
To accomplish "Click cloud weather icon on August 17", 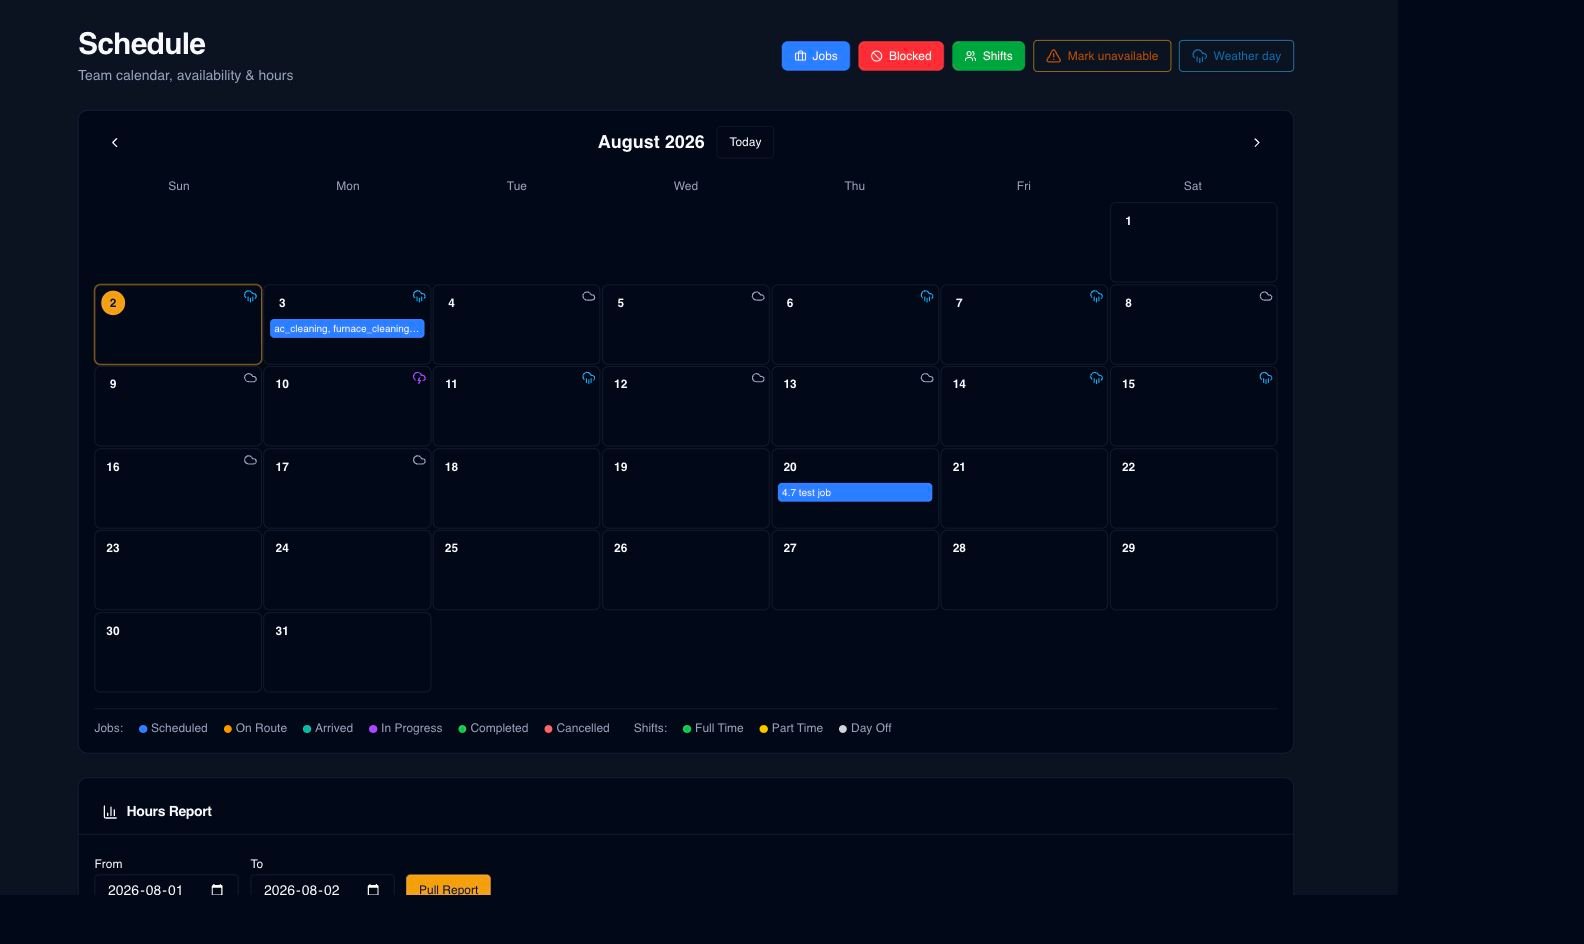I will pos(419,460).
